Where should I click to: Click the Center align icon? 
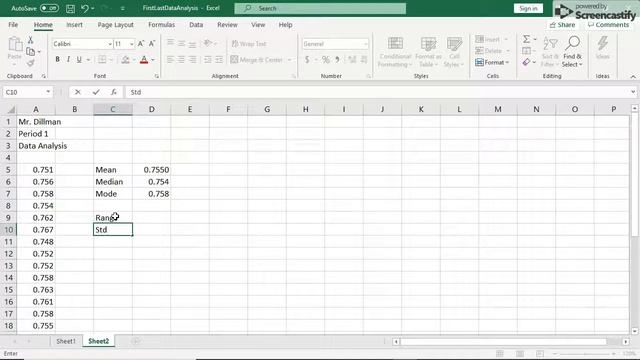pos(181,60)
